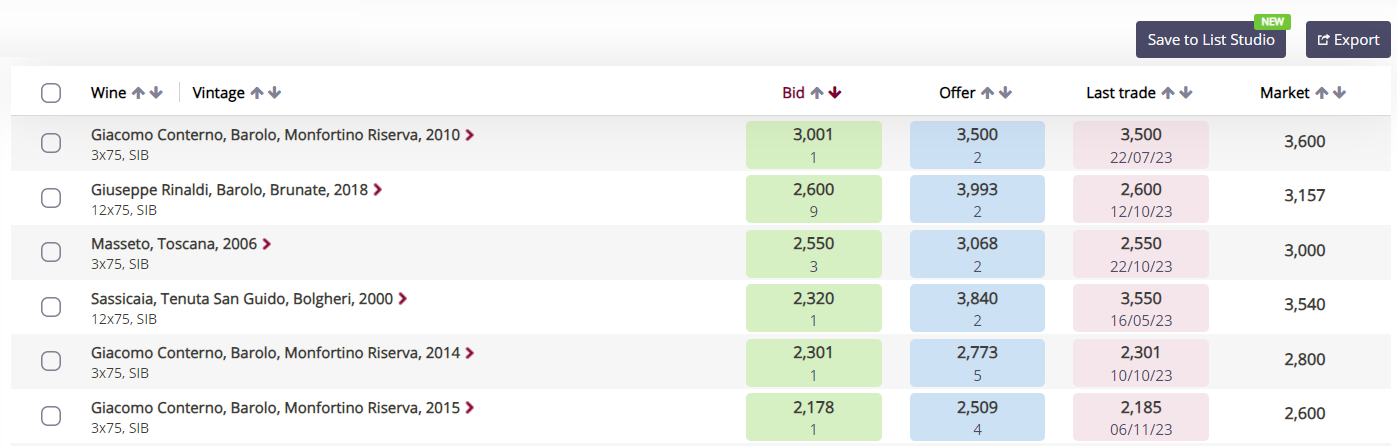The image size is (1397, 446).
Task: Open Giacomo Conterno Monfortino Riserva 2014 link
Action: [x=275, y=353]
